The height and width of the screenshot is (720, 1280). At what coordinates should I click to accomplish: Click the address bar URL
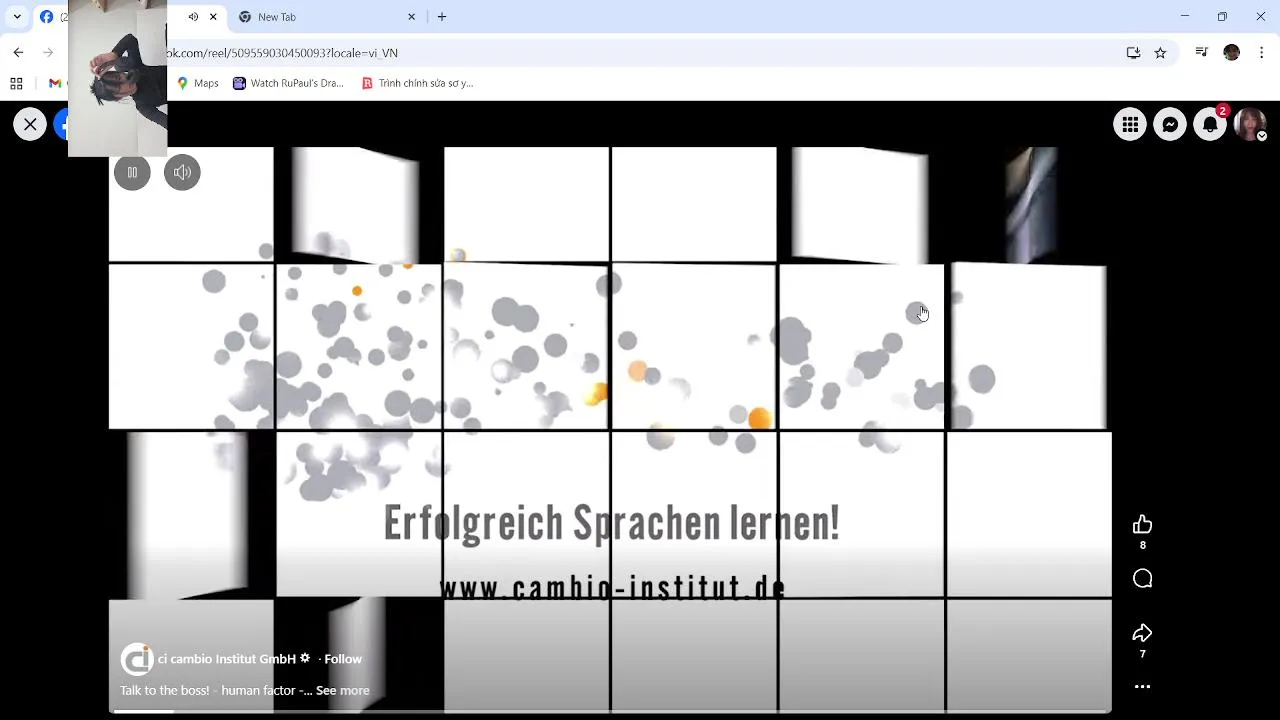click(283, 53)
